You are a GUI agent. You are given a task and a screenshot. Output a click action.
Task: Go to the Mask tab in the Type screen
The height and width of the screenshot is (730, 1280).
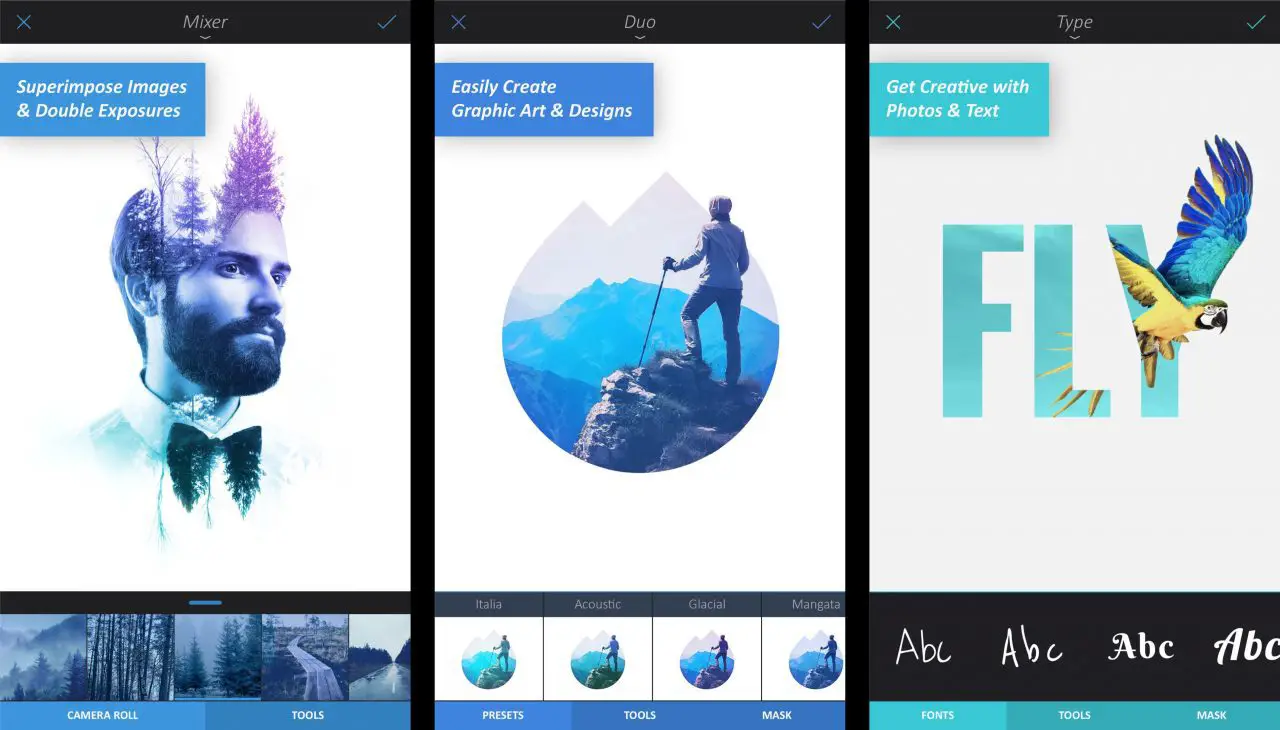pyautogui.click(x=1212, y=715)
